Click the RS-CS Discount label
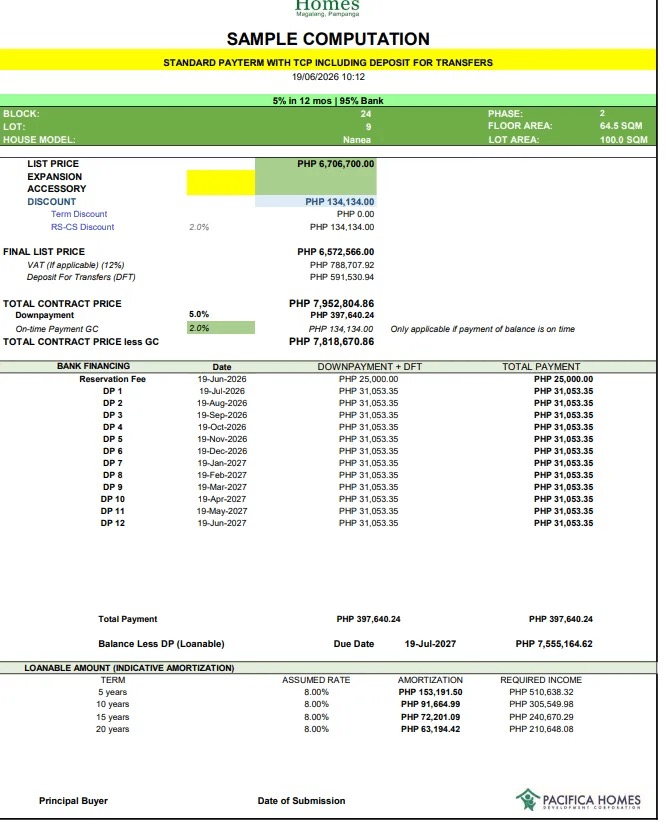The image size is (666, 824). [83, 227]
